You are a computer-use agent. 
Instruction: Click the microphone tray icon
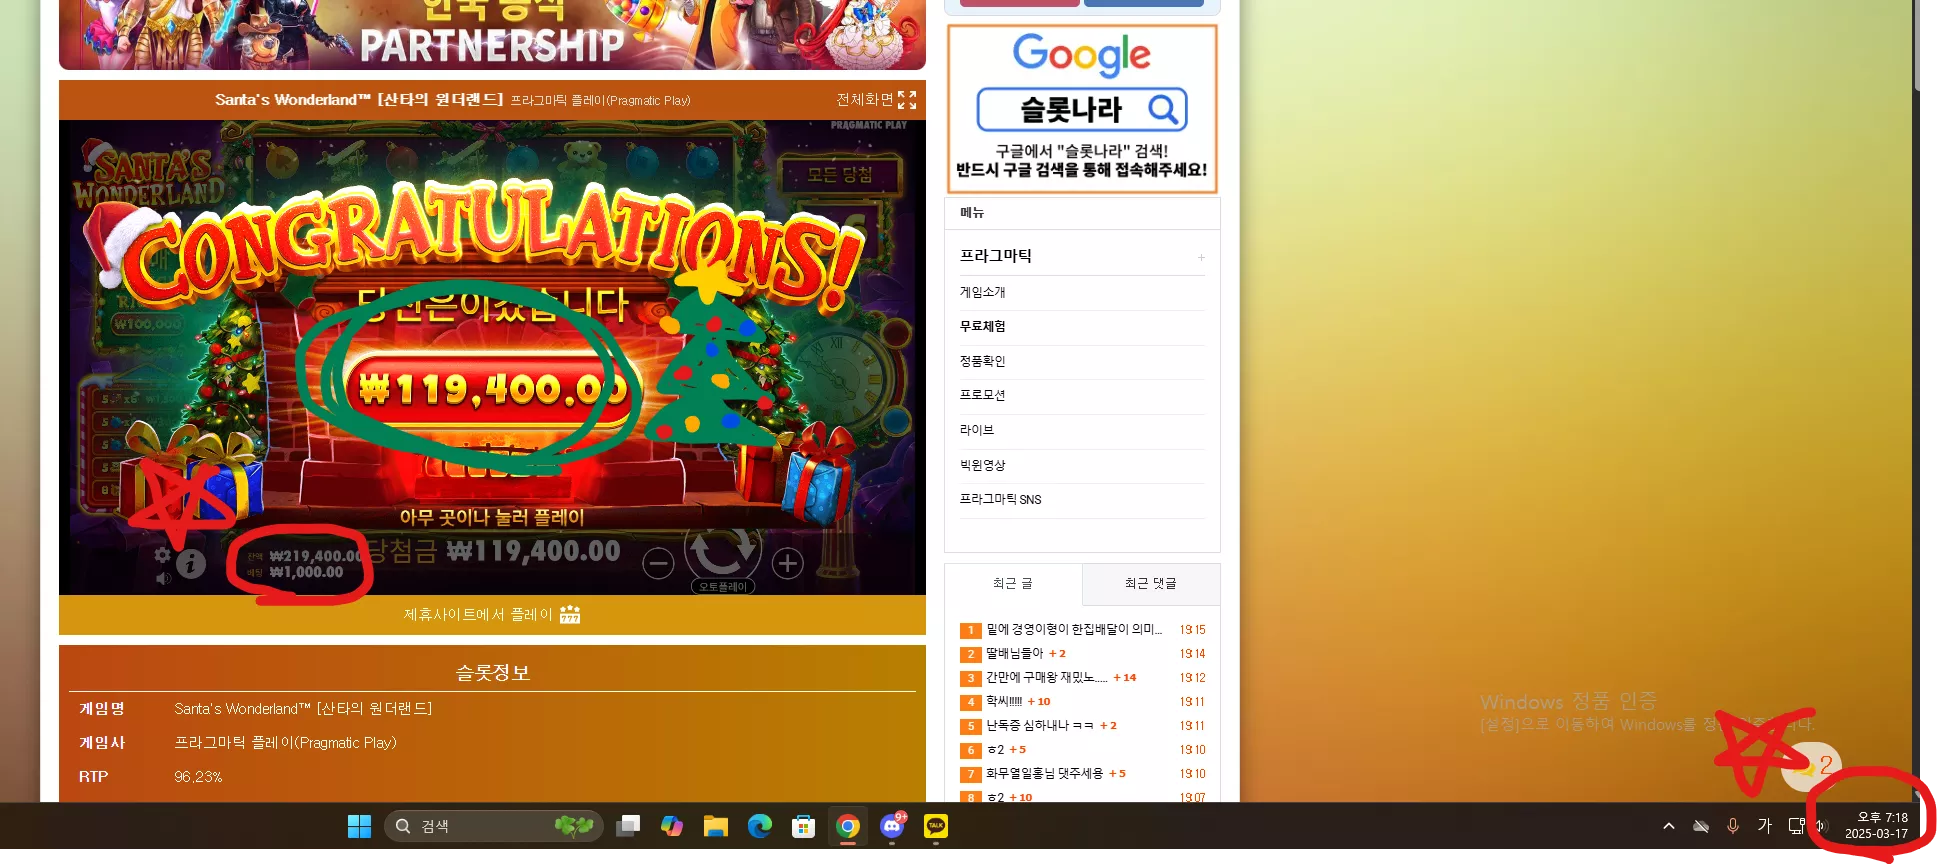(x=1733, y=826)
